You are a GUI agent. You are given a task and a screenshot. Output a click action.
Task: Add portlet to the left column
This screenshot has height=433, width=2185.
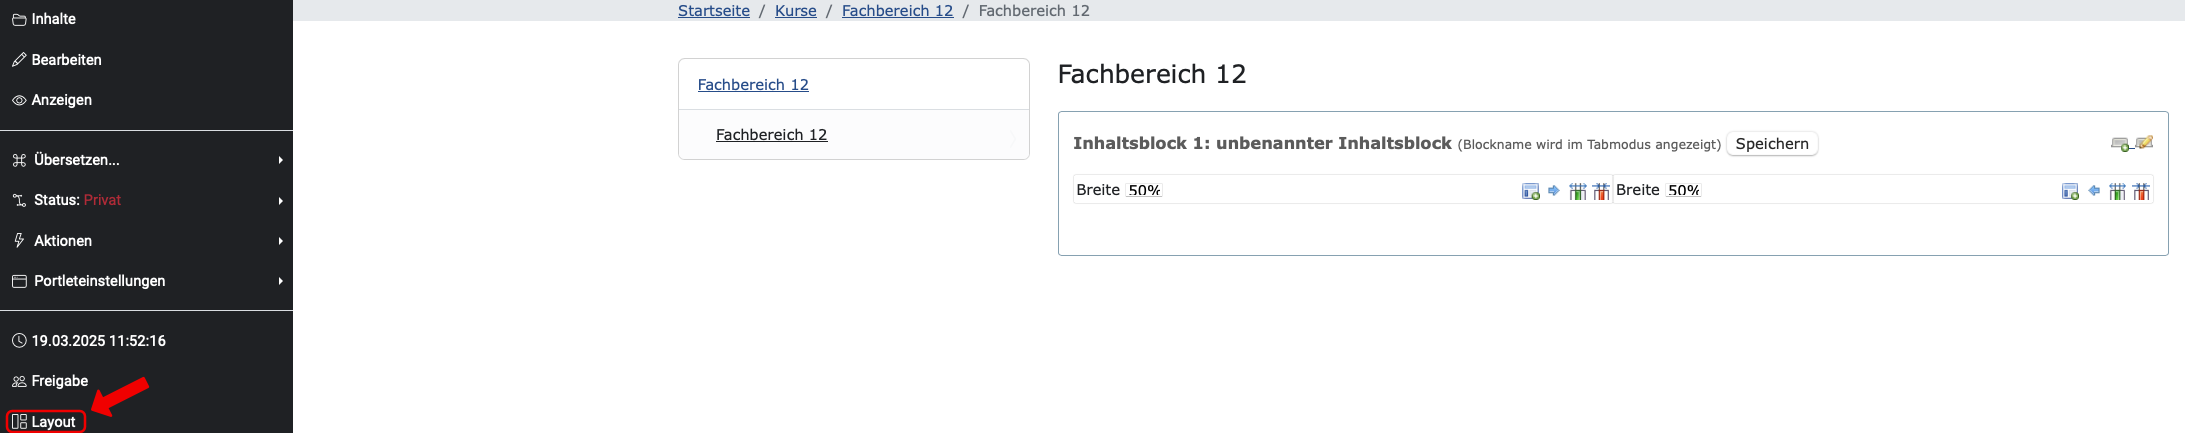1530,191
